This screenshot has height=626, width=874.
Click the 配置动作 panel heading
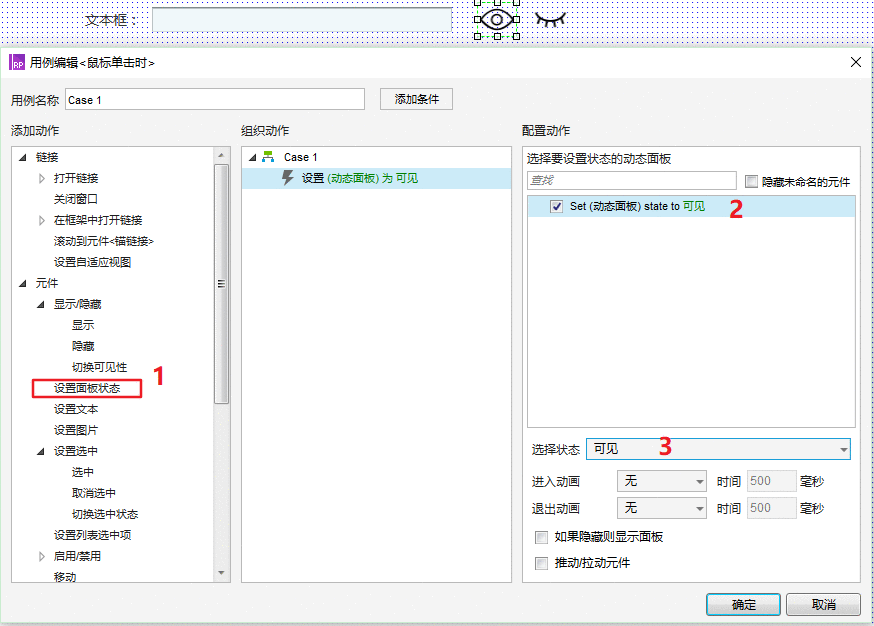coord(546,130)
